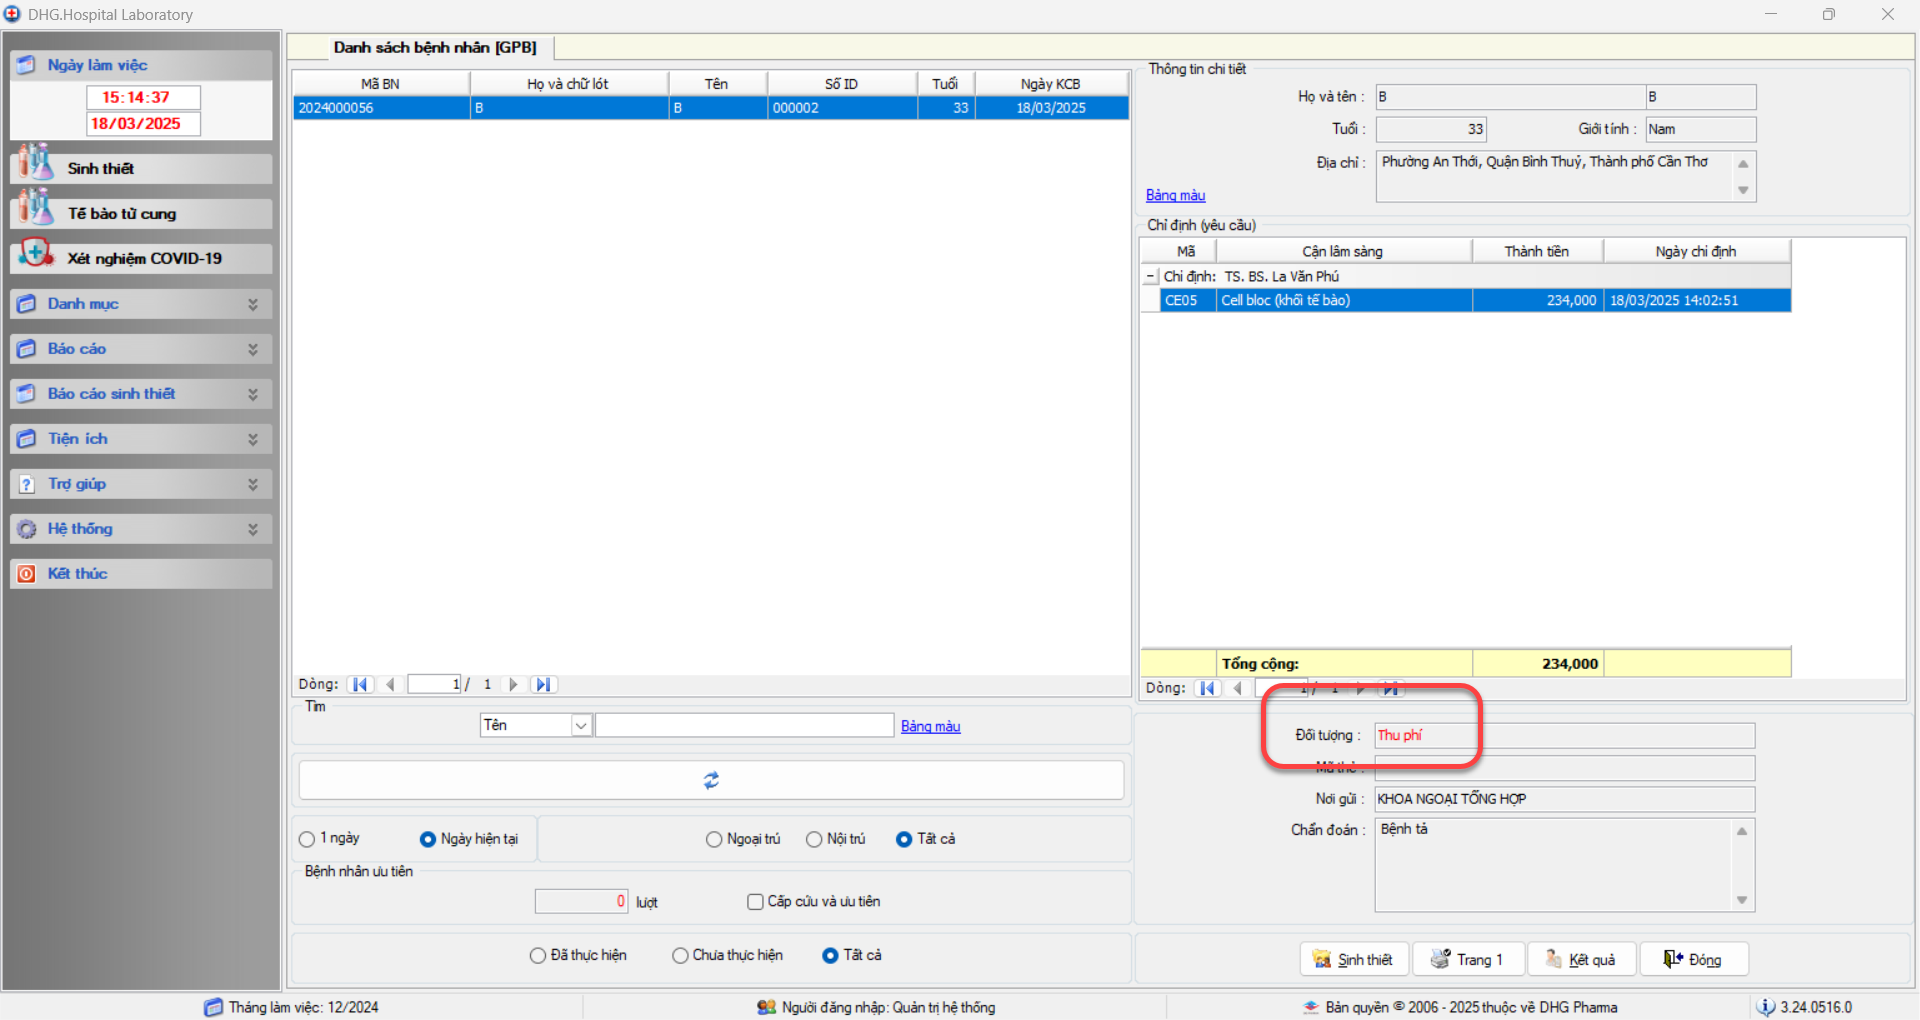Viewport: 1920px width, 1020px height.
Task: Select Tất cả beside Chưa thực hiện
Action: tap(830, 956)
